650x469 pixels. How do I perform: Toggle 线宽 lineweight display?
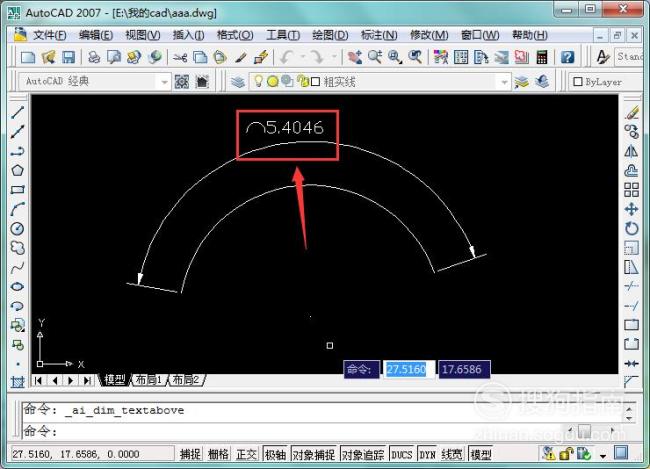[452, 454]
